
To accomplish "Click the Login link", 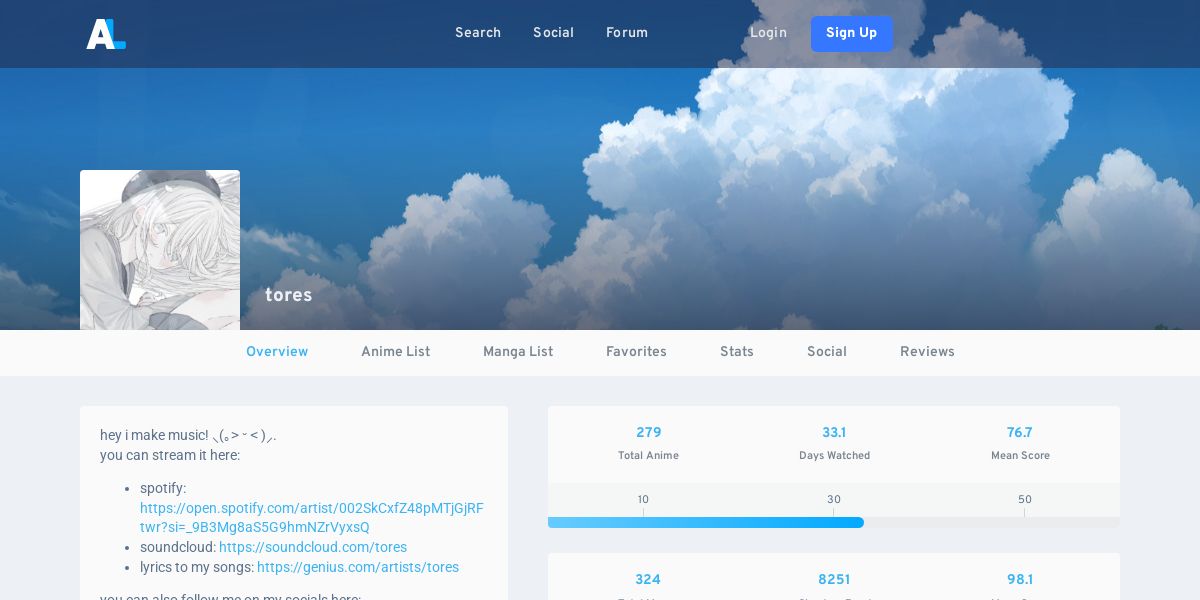I will click(x=768, y=33).
